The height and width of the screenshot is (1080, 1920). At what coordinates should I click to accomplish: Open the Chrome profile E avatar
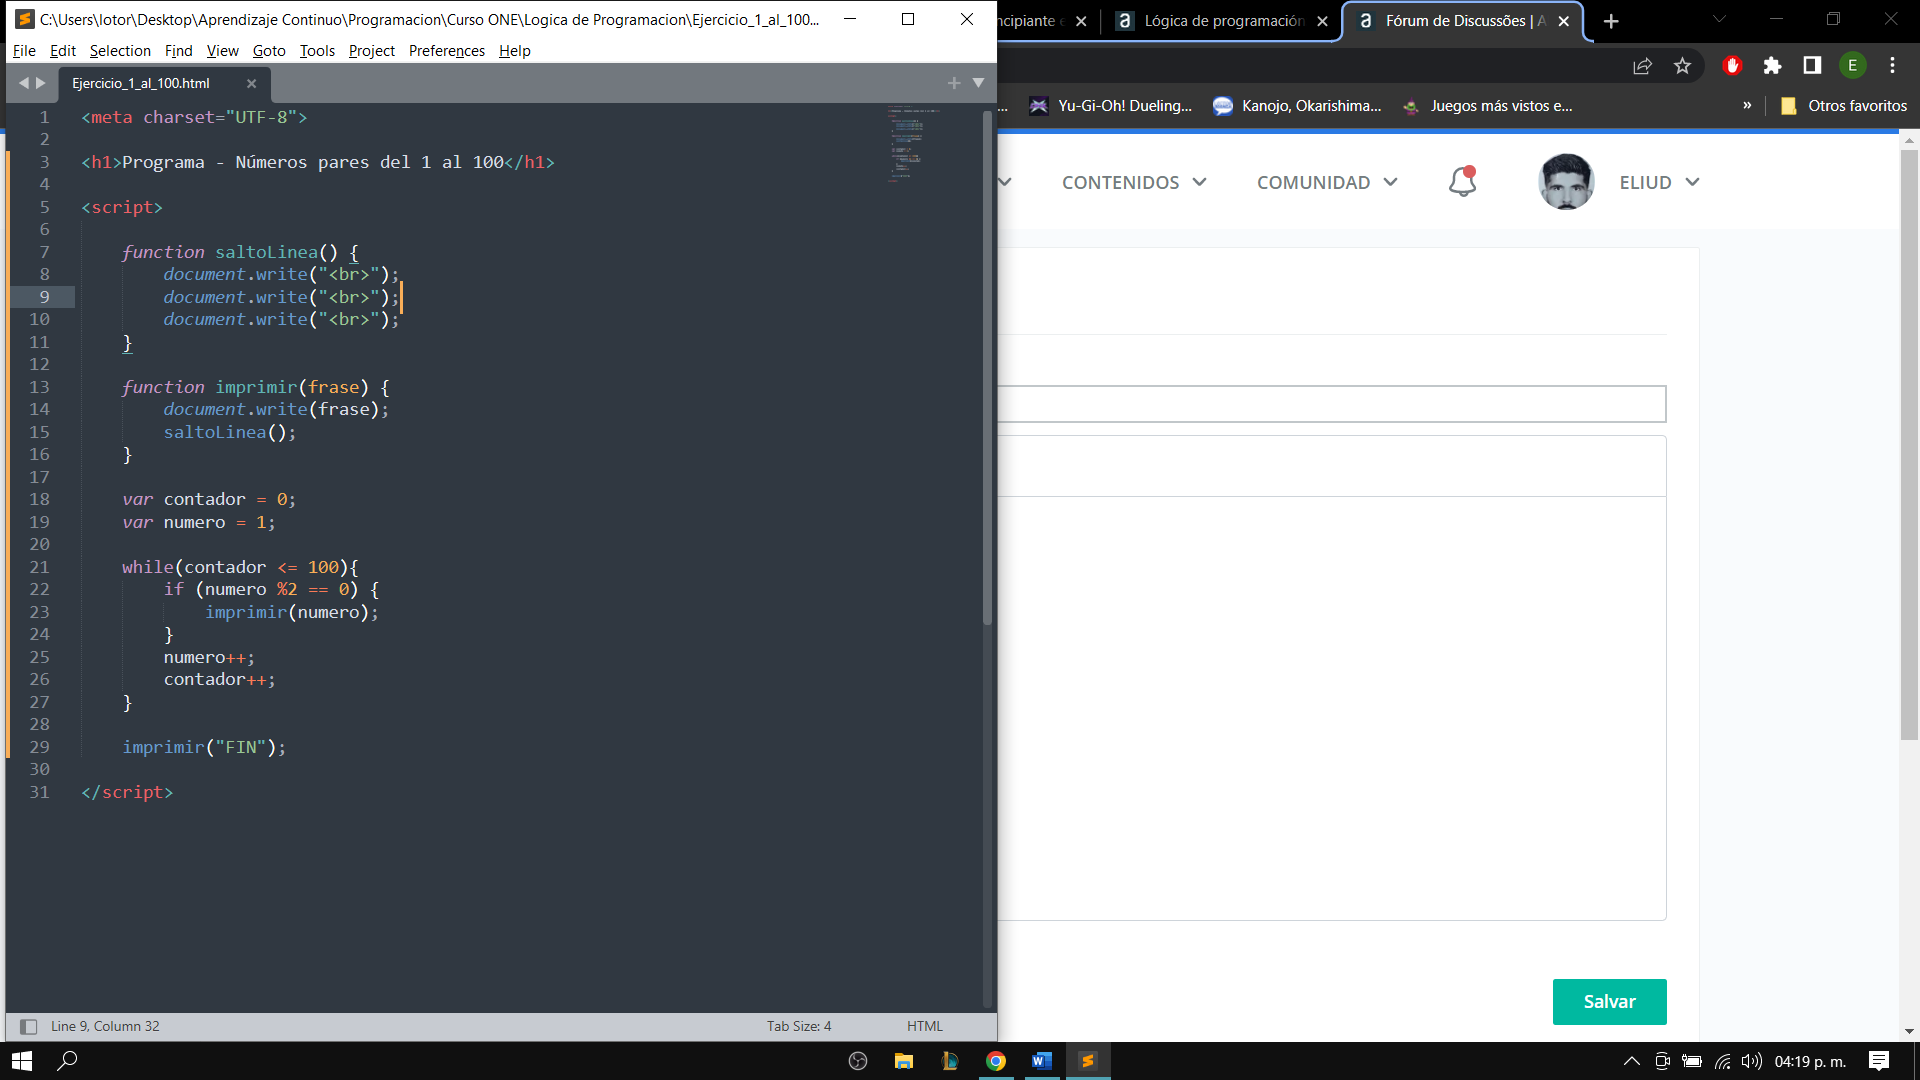point(1853,66)
